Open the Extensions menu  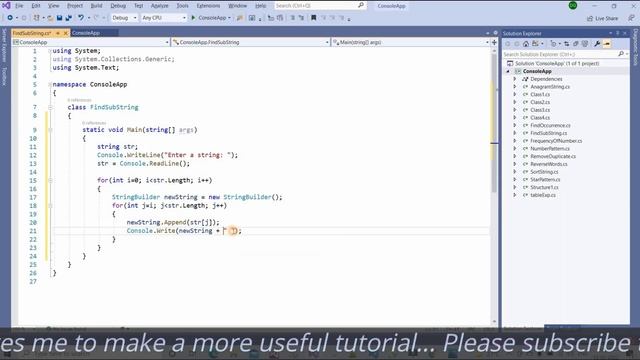(208, 6)
